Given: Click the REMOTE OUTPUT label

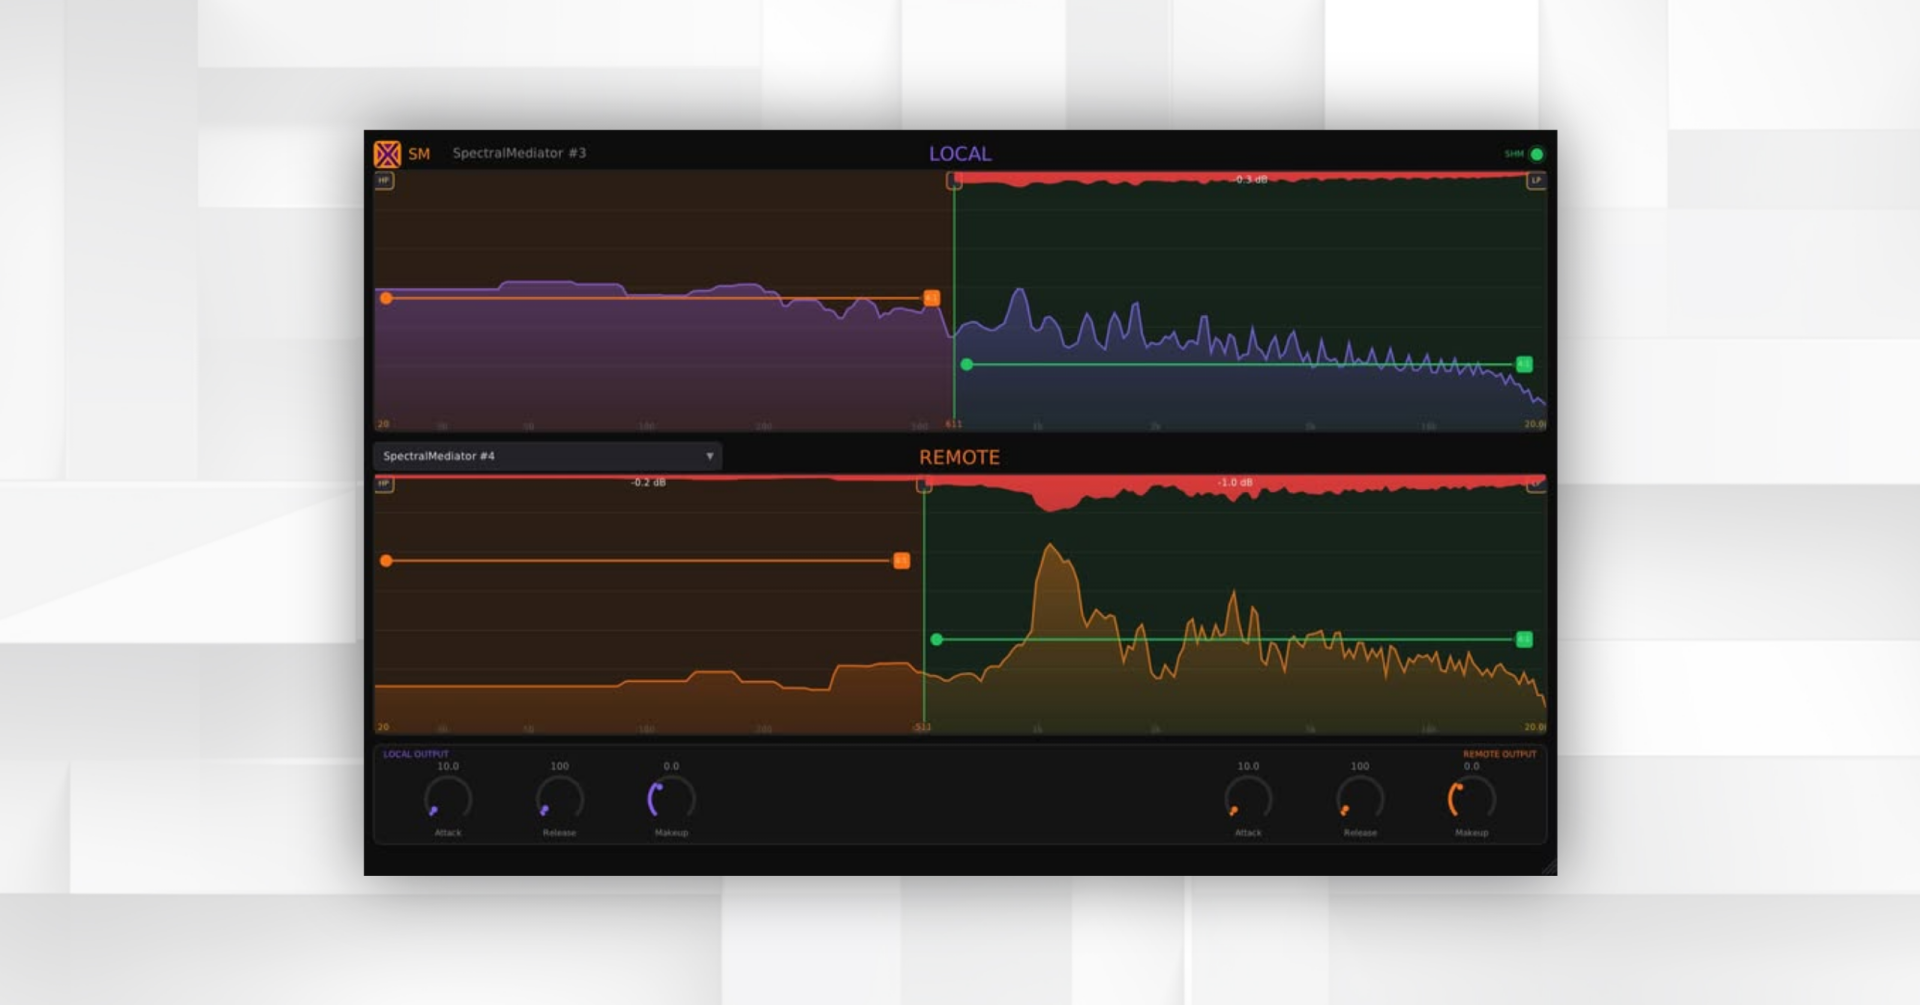Looking at the screenshot, I should pos(1500,754).
